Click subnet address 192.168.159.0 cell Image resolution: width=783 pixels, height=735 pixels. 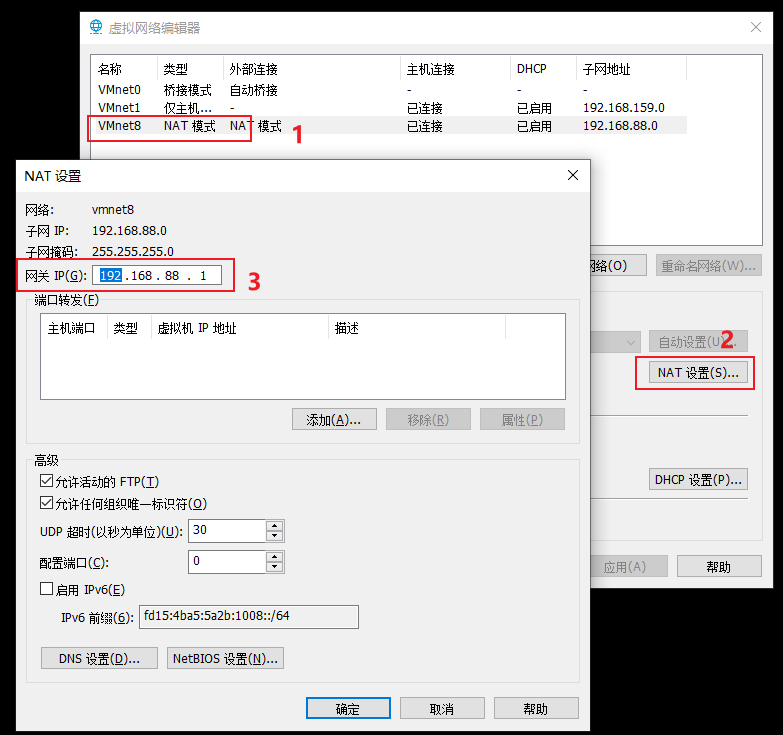[x=624, y=107]
